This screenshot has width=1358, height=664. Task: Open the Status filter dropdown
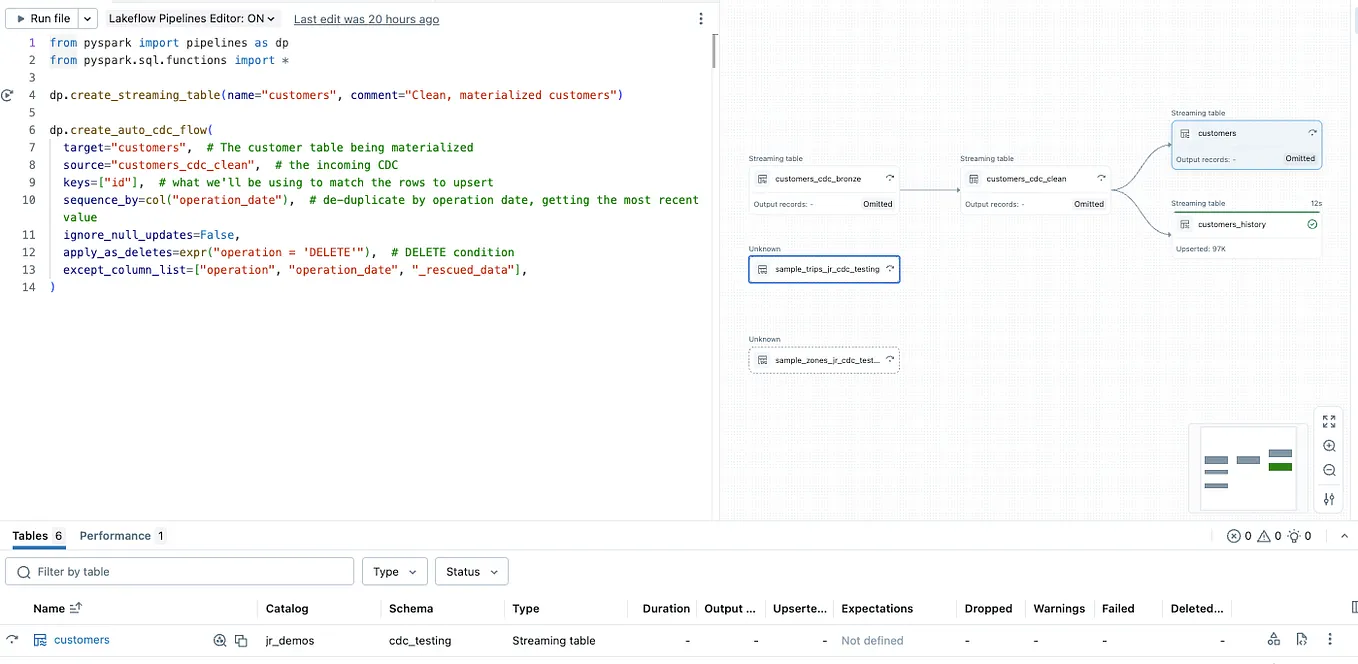471,571
